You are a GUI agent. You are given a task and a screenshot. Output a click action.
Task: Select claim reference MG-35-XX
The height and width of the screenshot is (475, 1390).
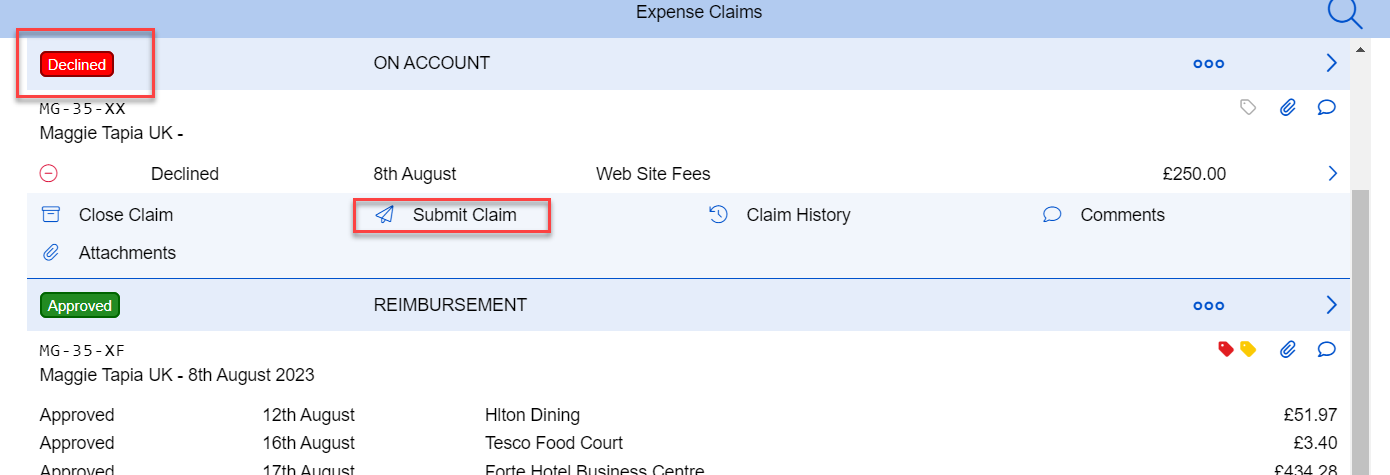tap(82, 109)
